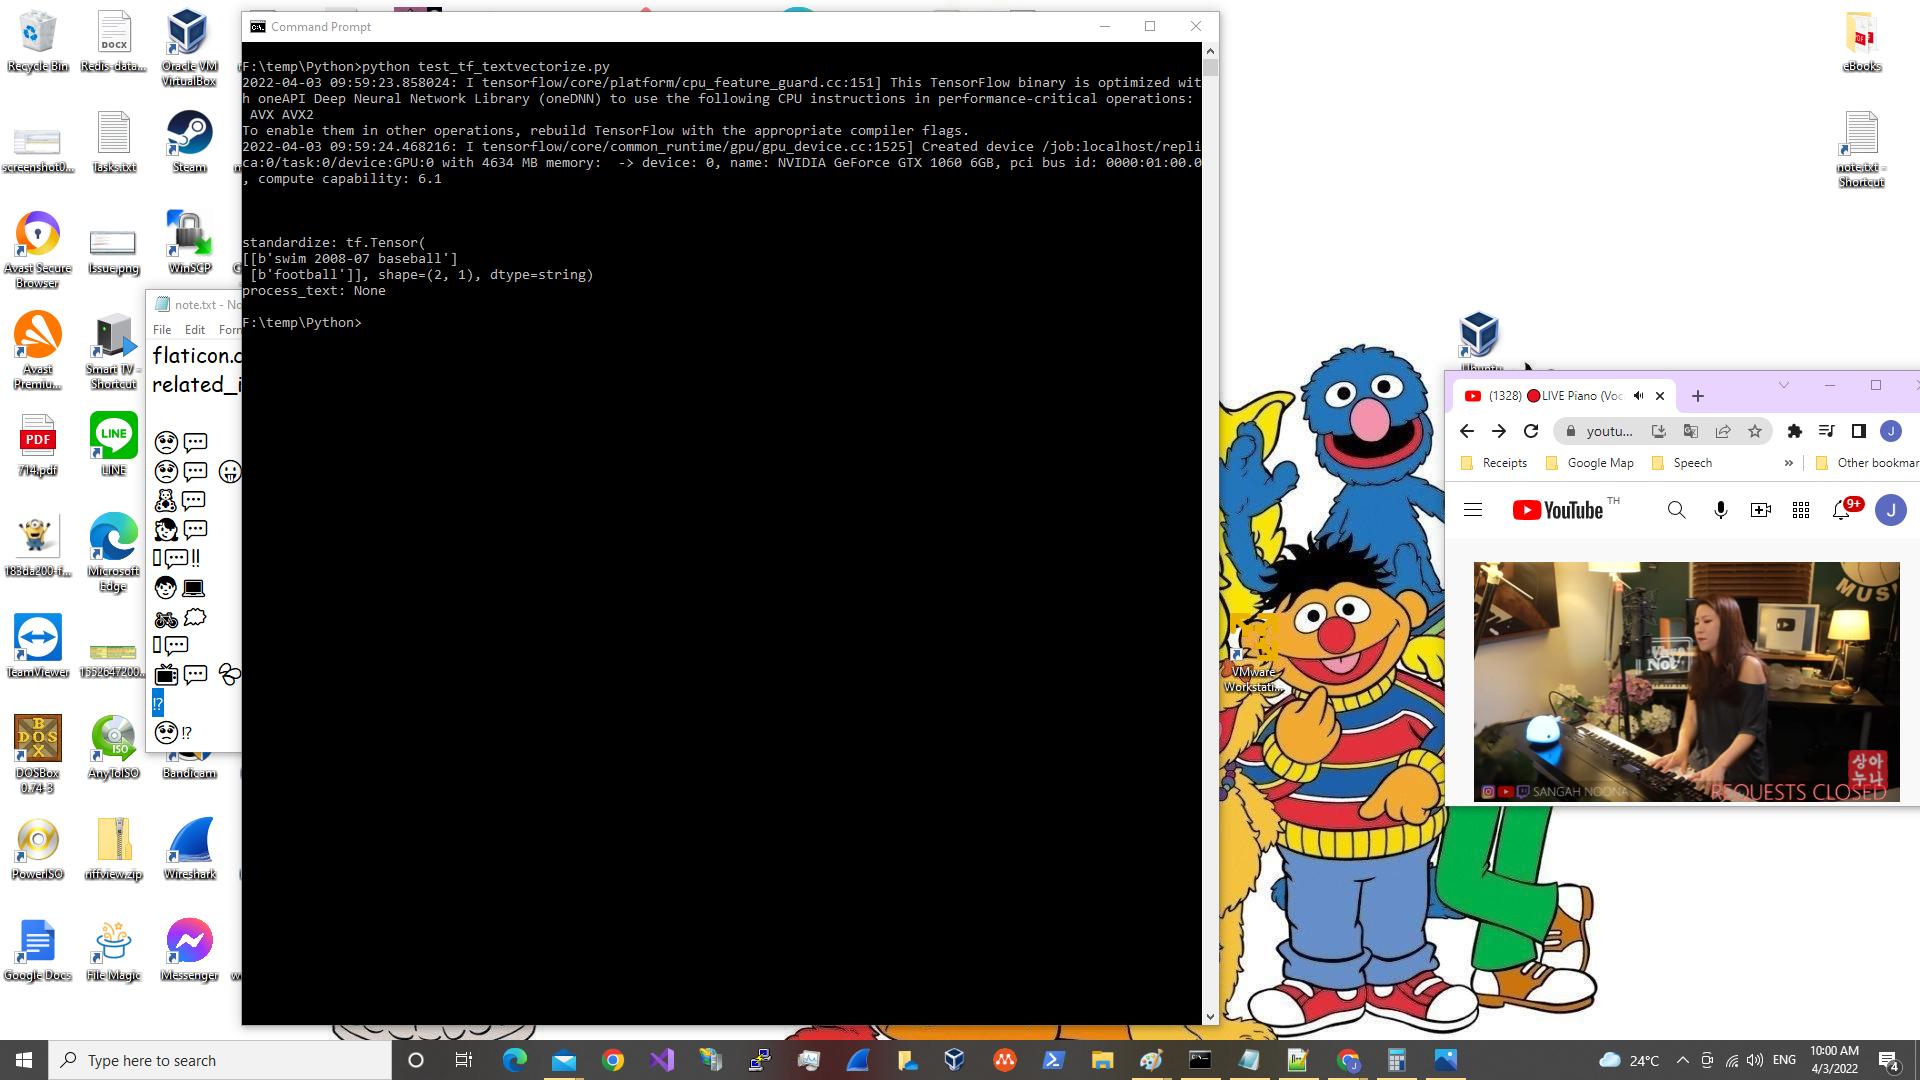Mute the tab using speaker icon
The width and height of the screenshot is (1920, 1080).
tap(1638, 396)
